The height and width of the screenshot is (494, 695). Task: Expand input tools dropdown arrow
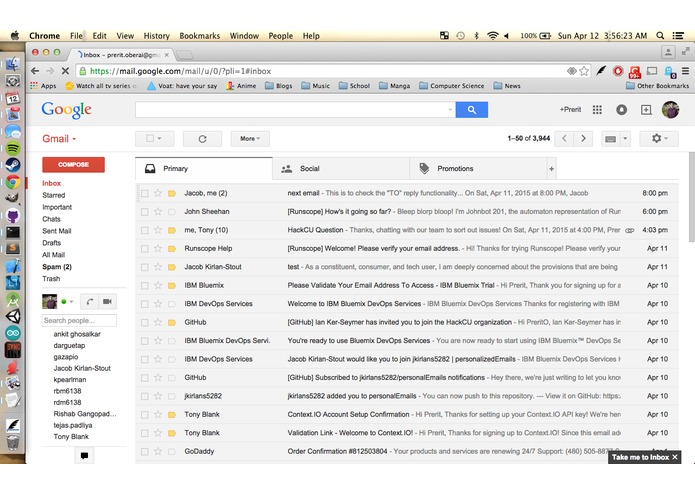[625, 139]
